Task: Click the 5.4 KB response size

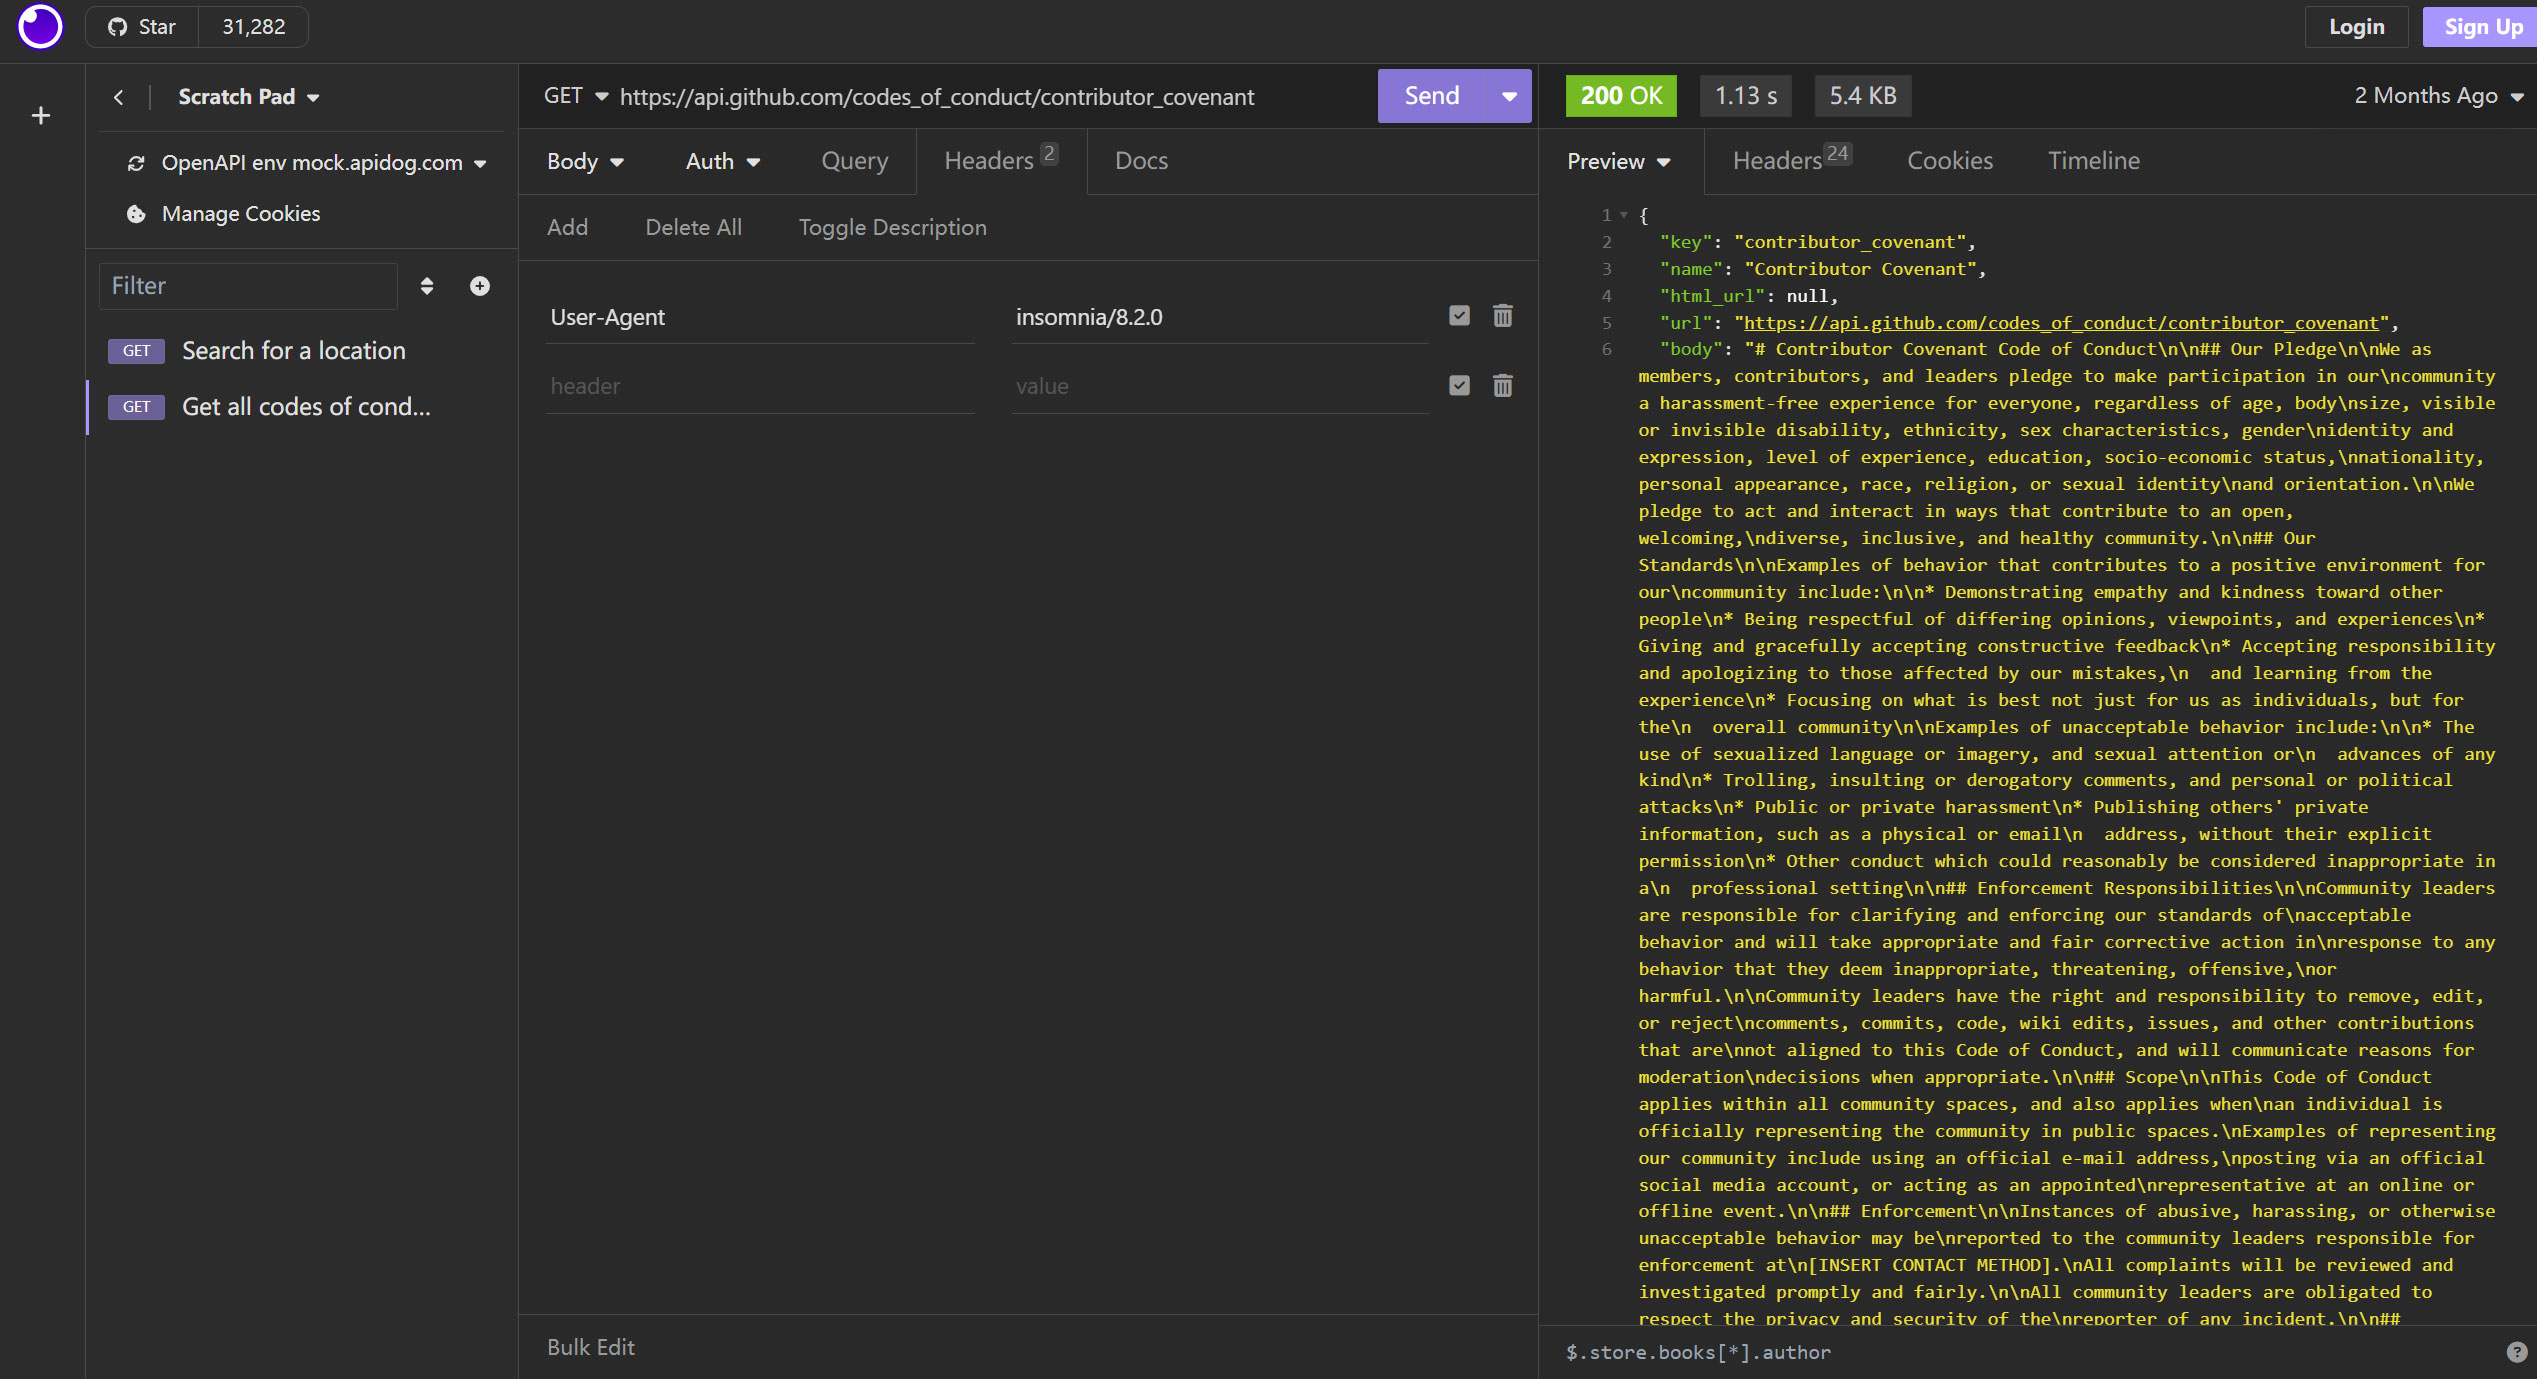Action: coord(1863,96)
